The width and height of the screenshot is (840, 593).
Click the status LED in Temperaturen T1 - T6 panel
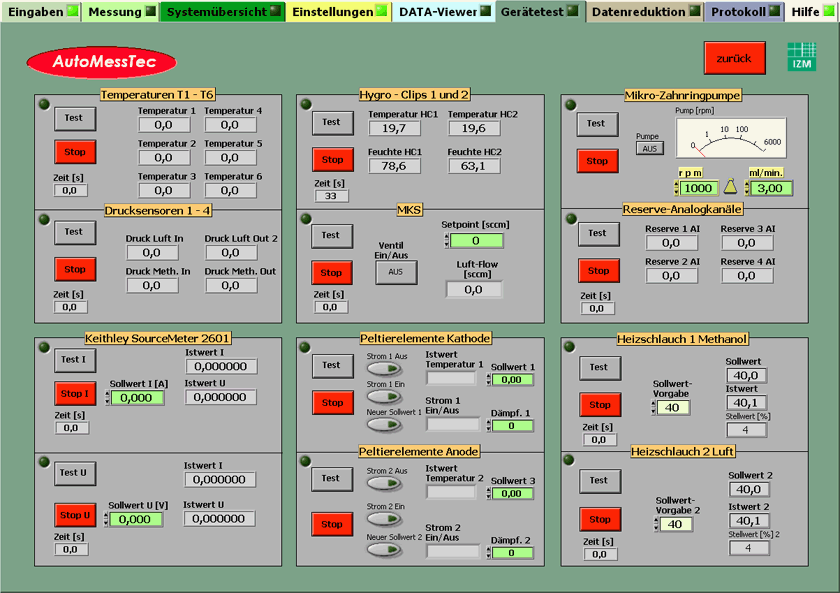[44, 104]
